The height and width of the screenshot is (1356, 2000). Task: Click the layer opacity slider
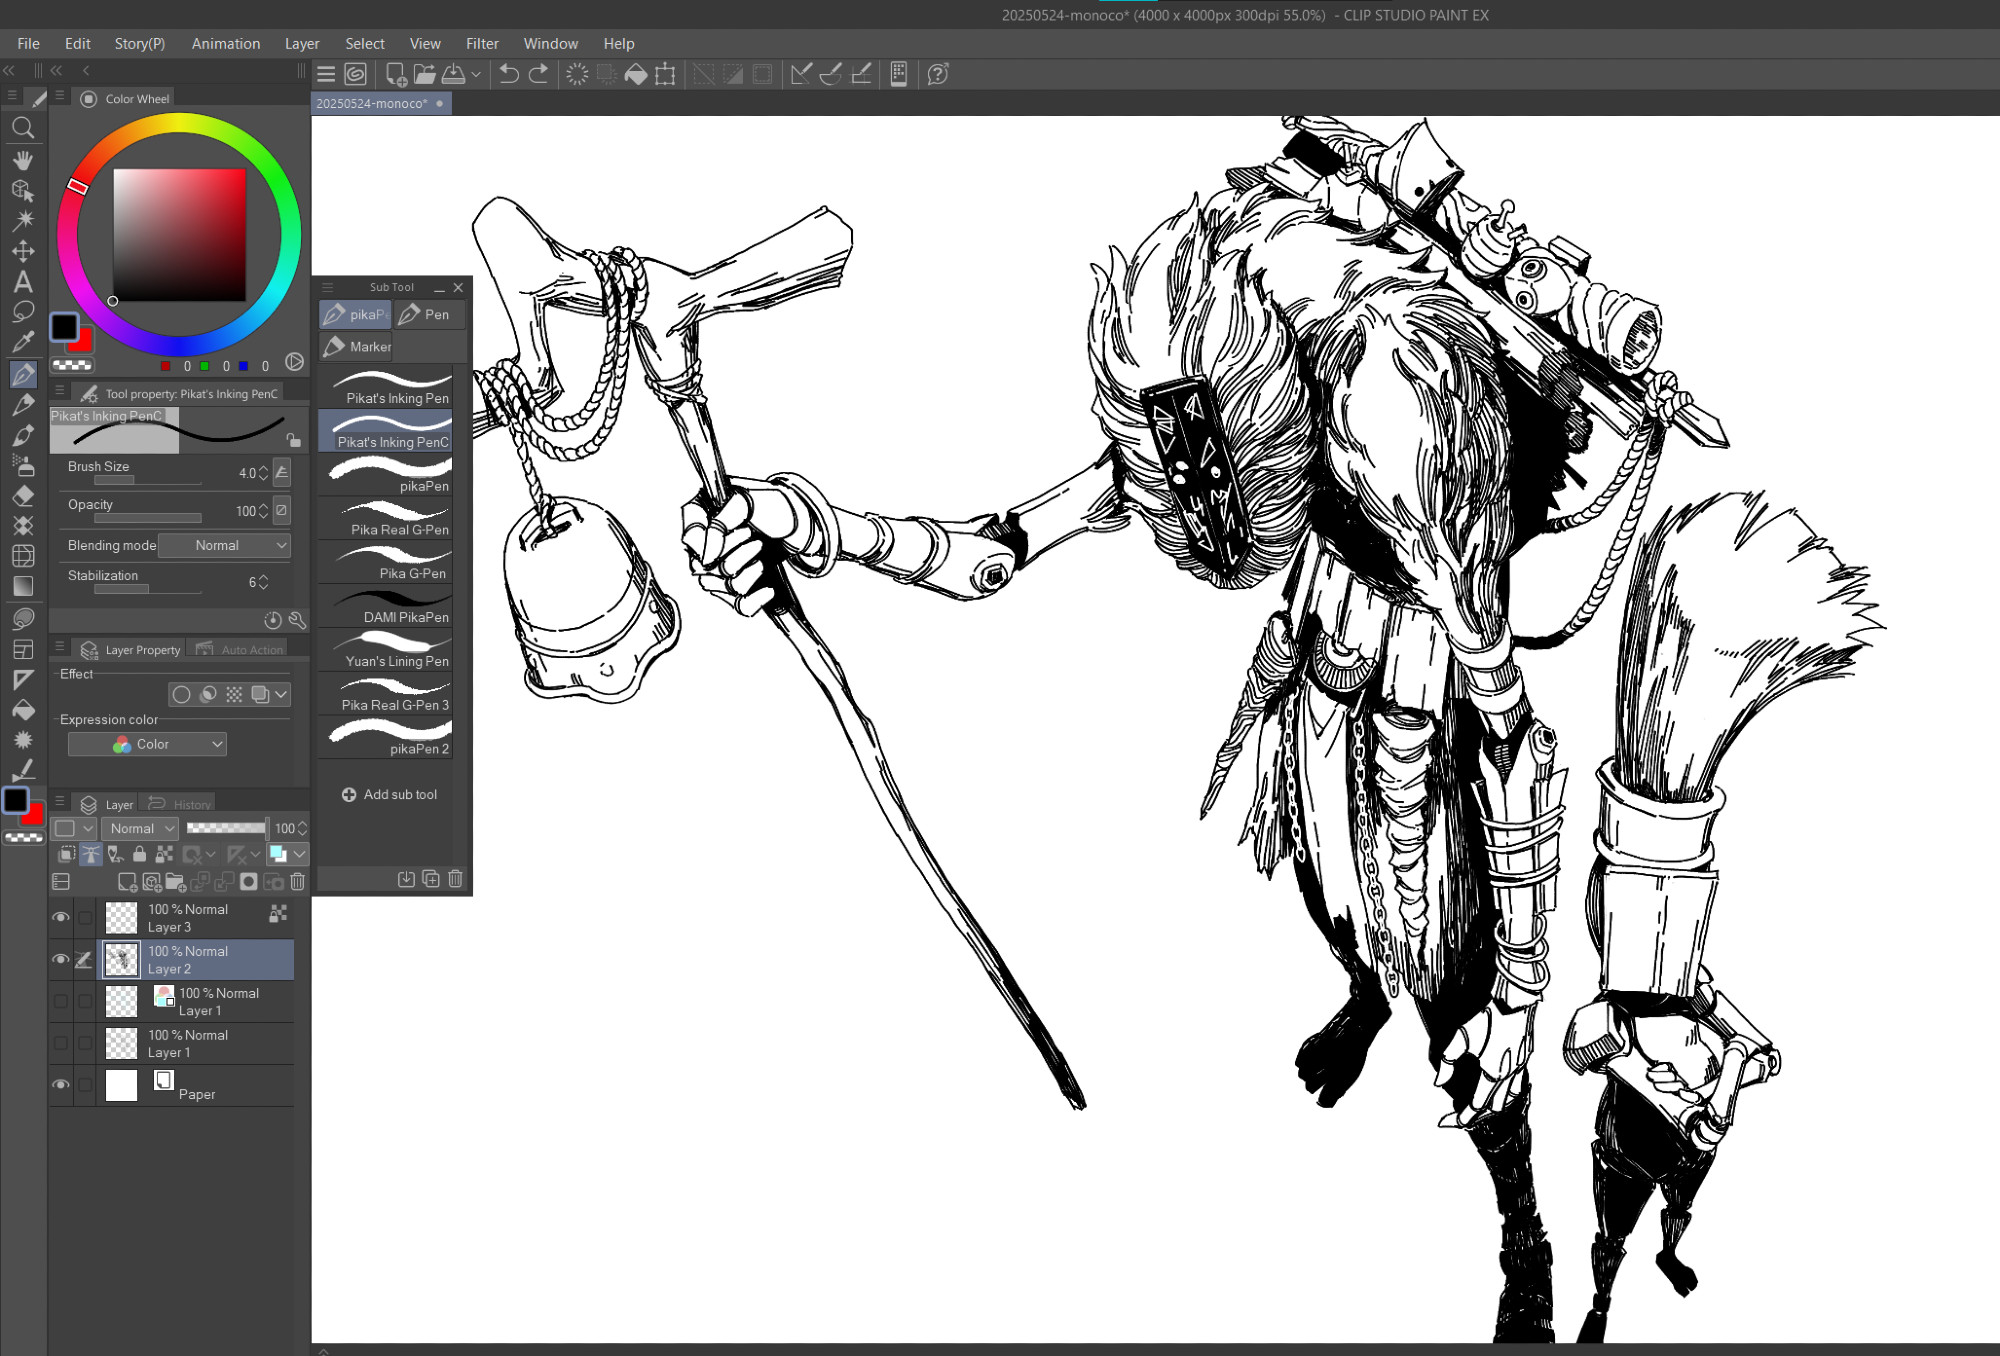(226, 828)
